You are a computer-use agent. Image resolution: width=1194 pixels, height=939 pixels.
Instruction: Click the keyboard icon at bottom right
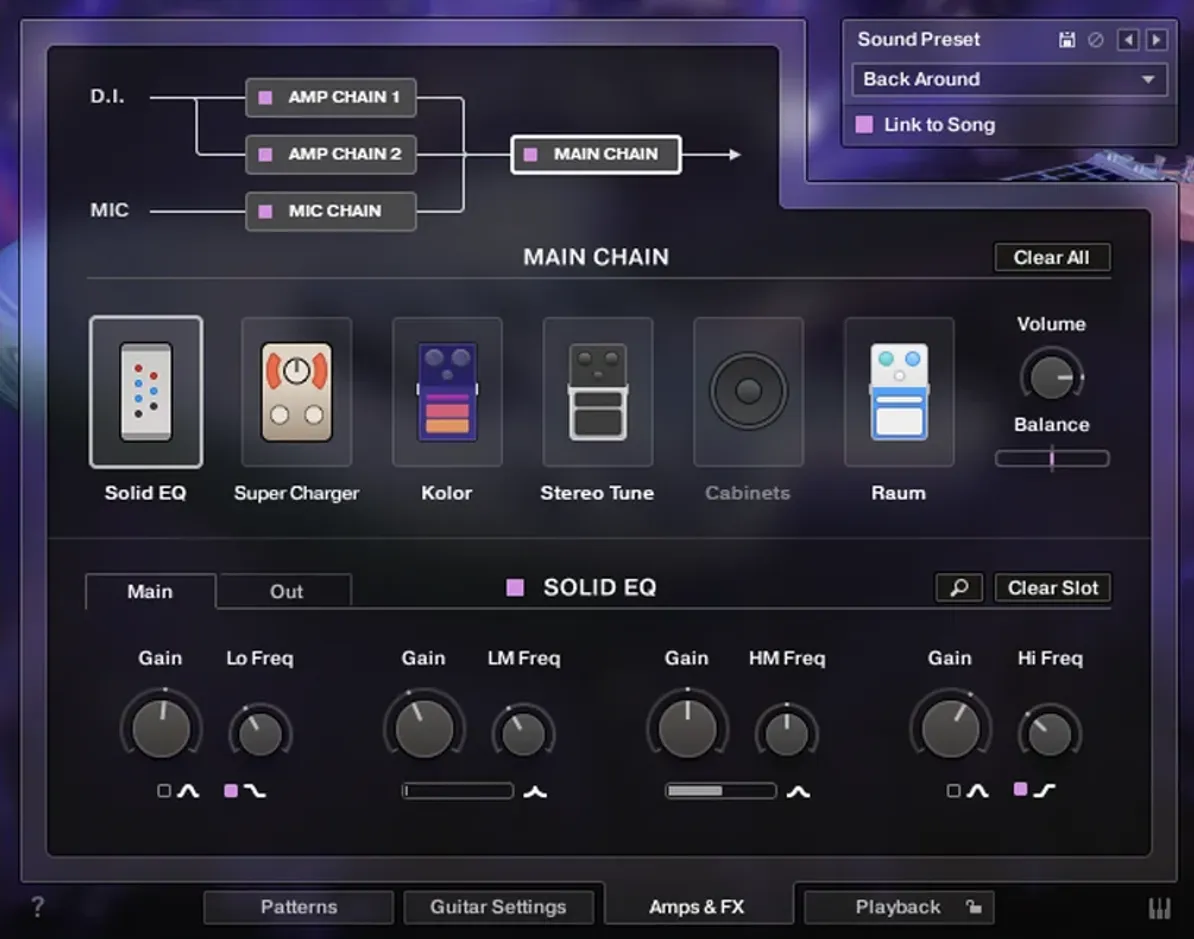click(1159, 908)
